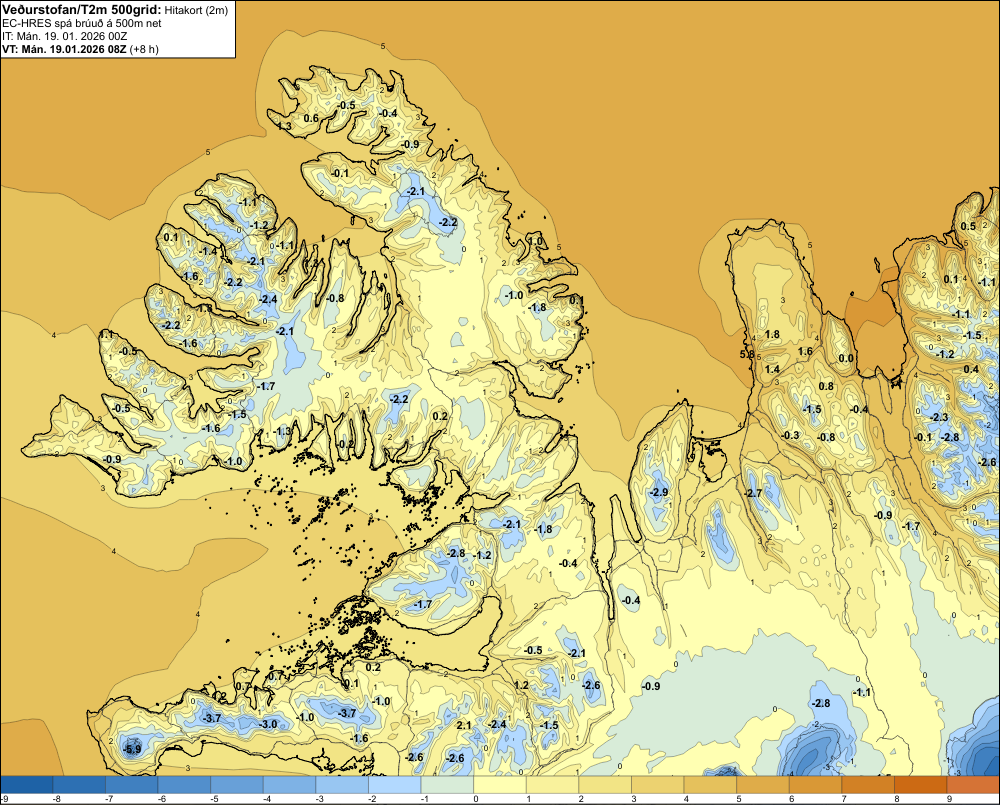Screen dimensions: 1000x805
Task: Click the initial time 'IT: Mán. 19. 01. 2026 00Z'
Action: [x=65, y=36]
